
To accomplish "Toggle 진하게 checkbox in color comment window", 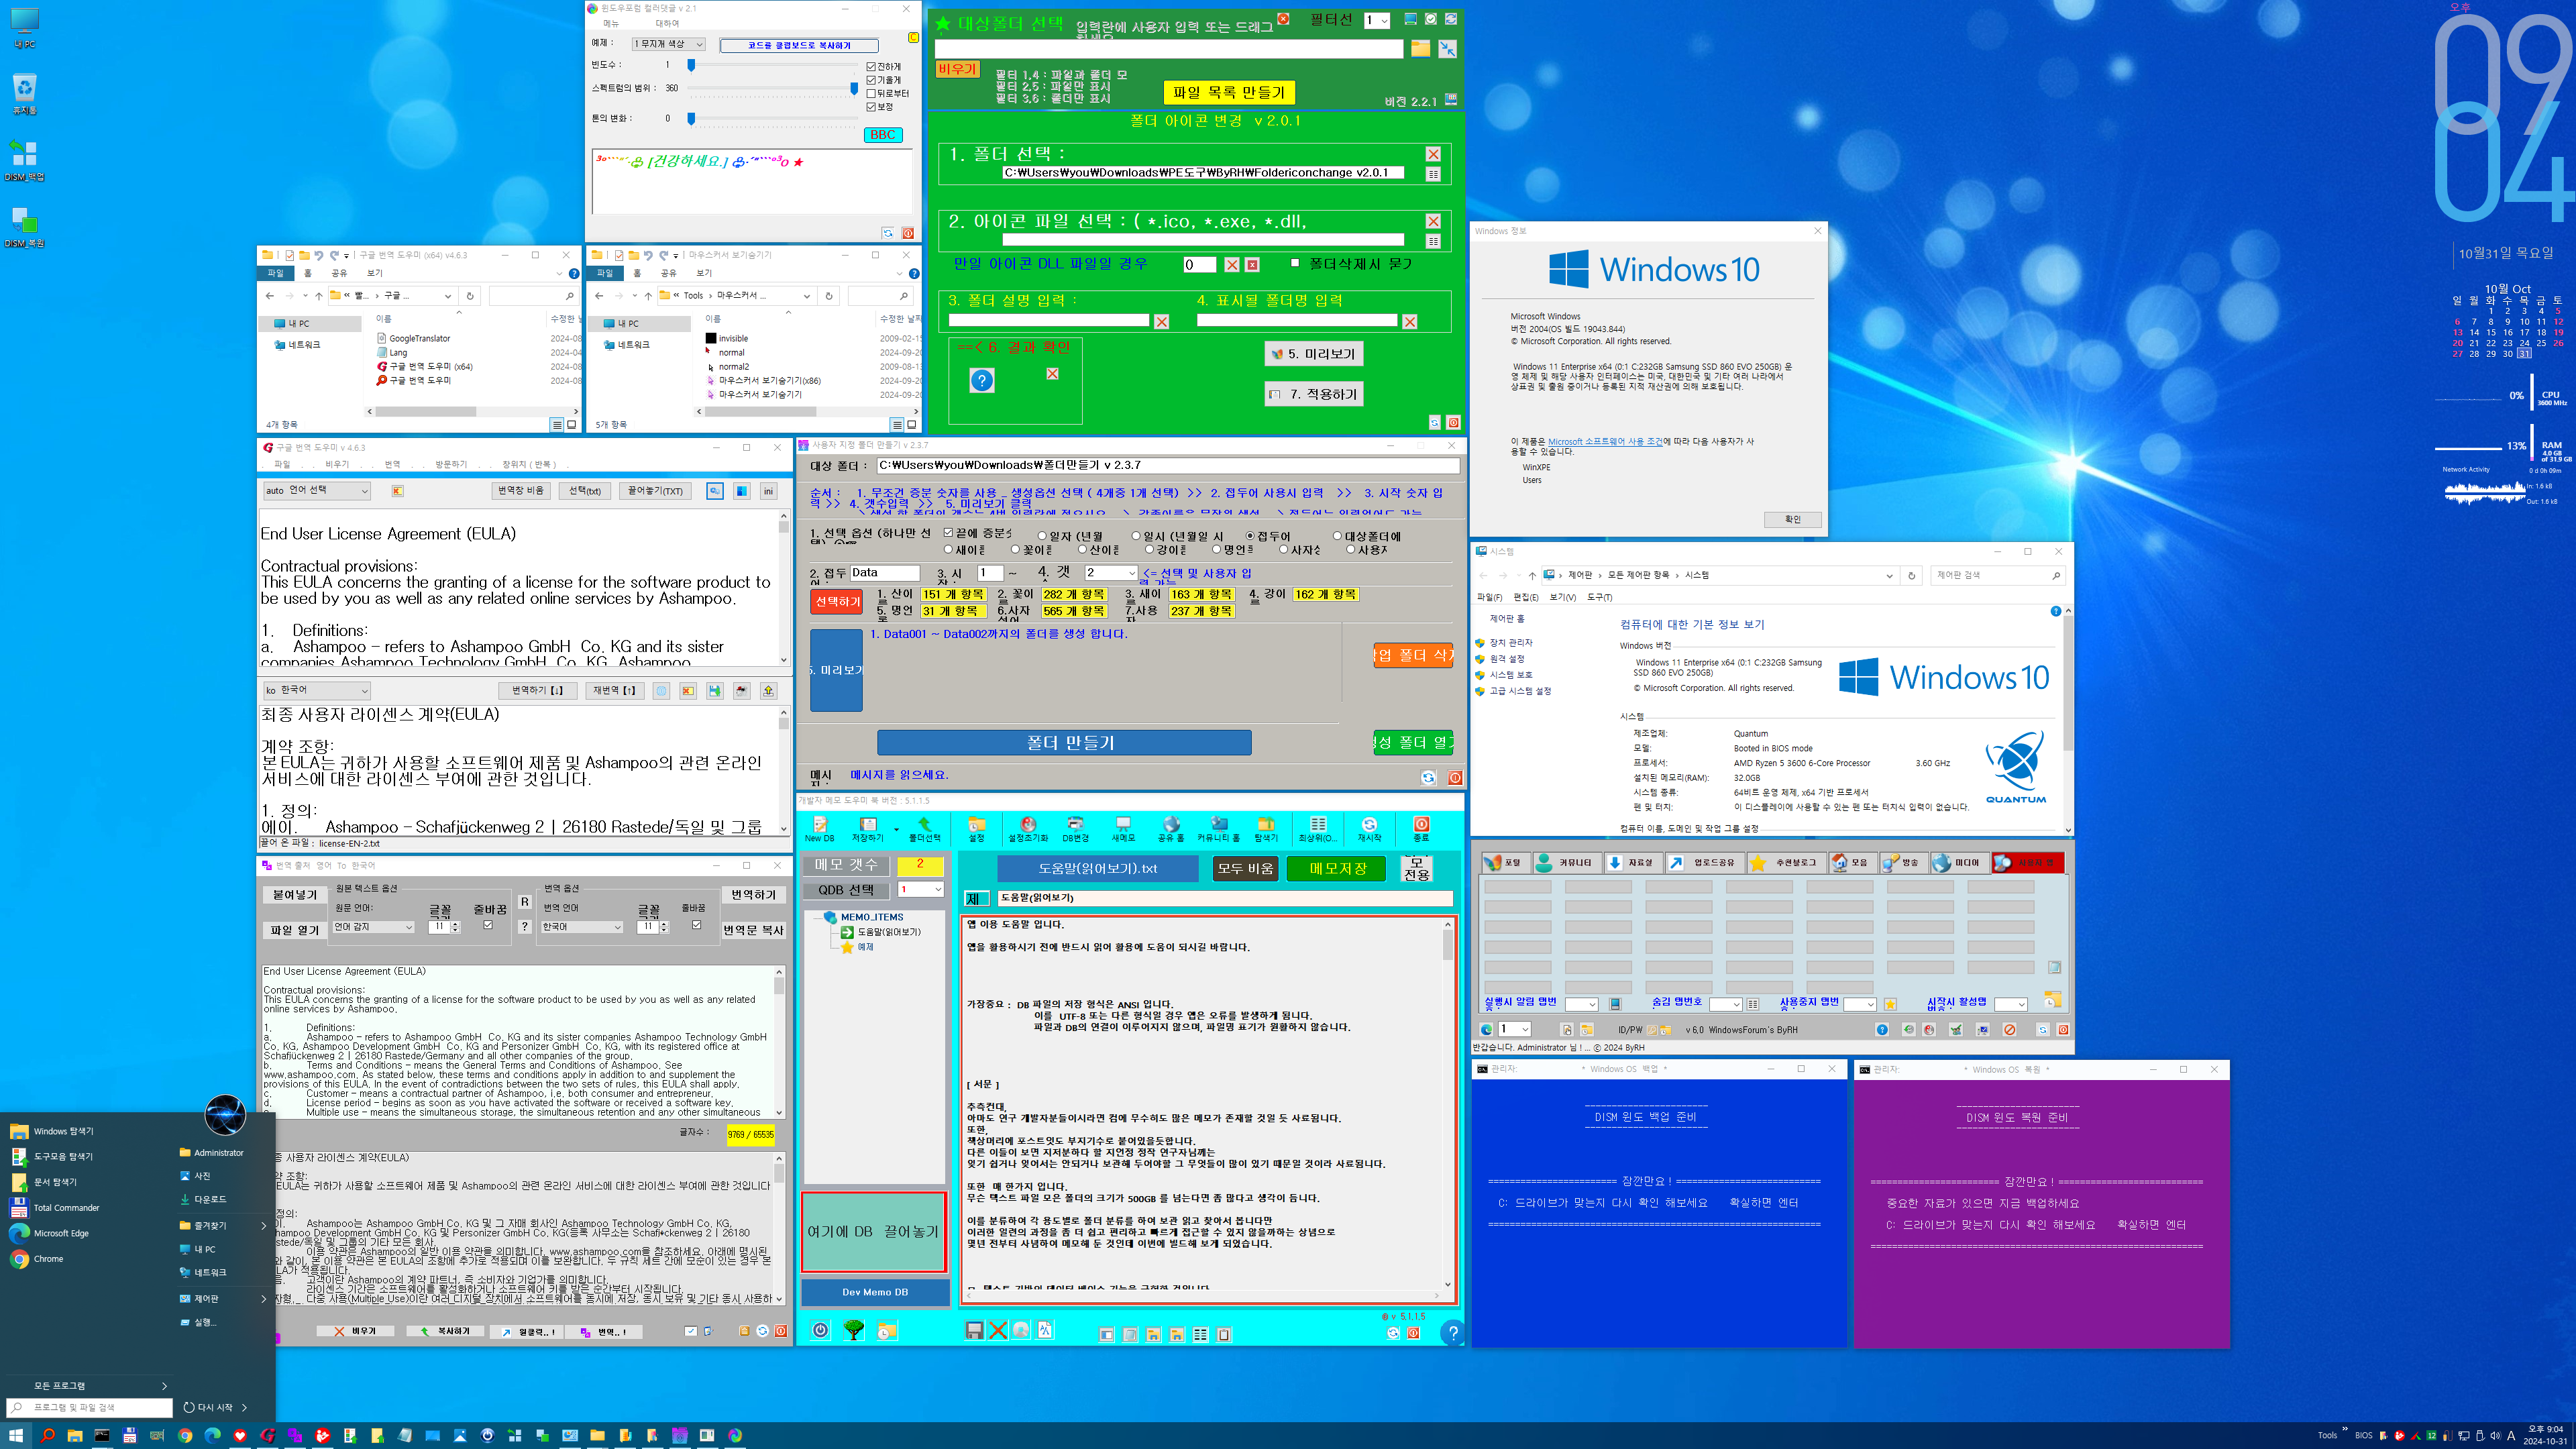I will point(871,66).
